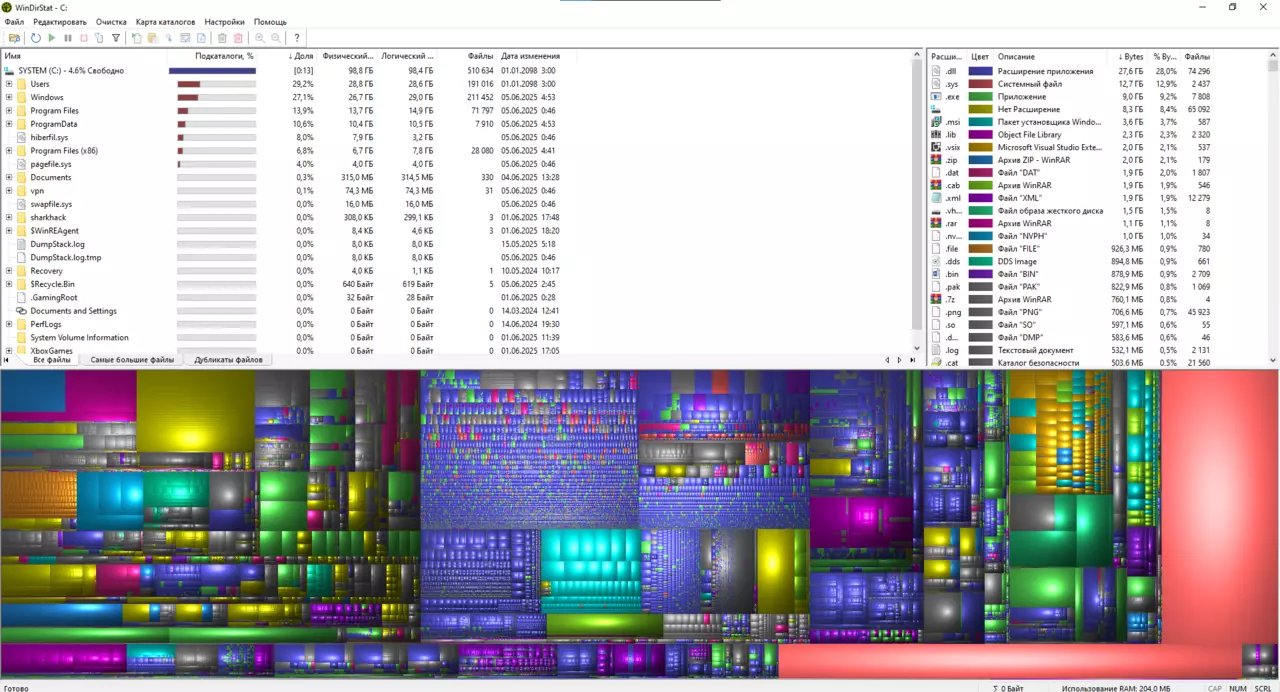Click the Help question mark icon
The height and width of the screenshot is (692, 1280).
pos(297,38)
